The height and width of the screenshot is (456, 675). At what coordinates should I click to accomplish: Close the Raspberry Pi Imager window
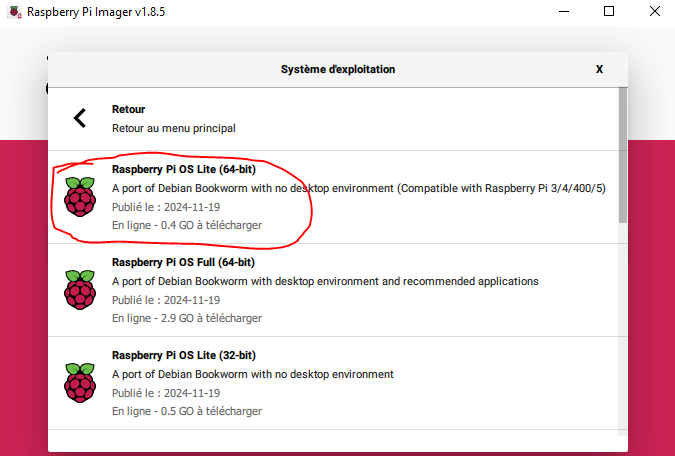654,12
